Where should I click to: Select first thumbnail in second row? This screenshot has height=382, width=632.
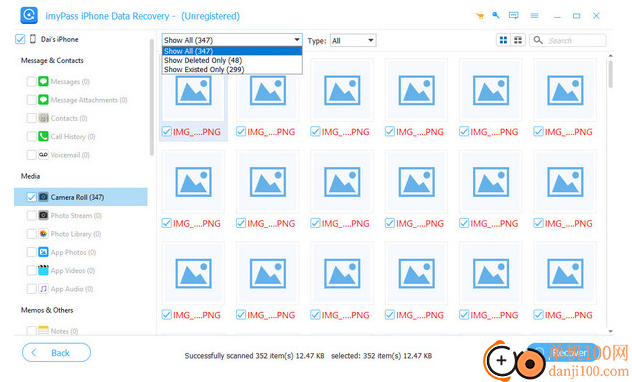193,182
